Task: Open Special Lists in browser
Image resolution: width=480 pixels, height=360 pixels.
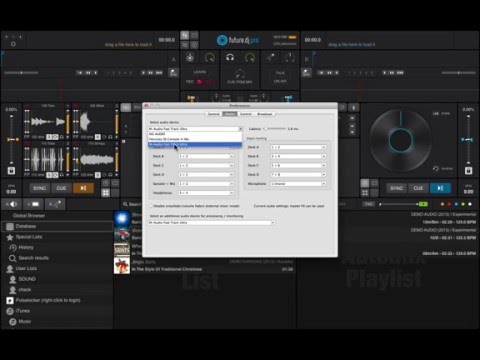Action: click(29, 237)
